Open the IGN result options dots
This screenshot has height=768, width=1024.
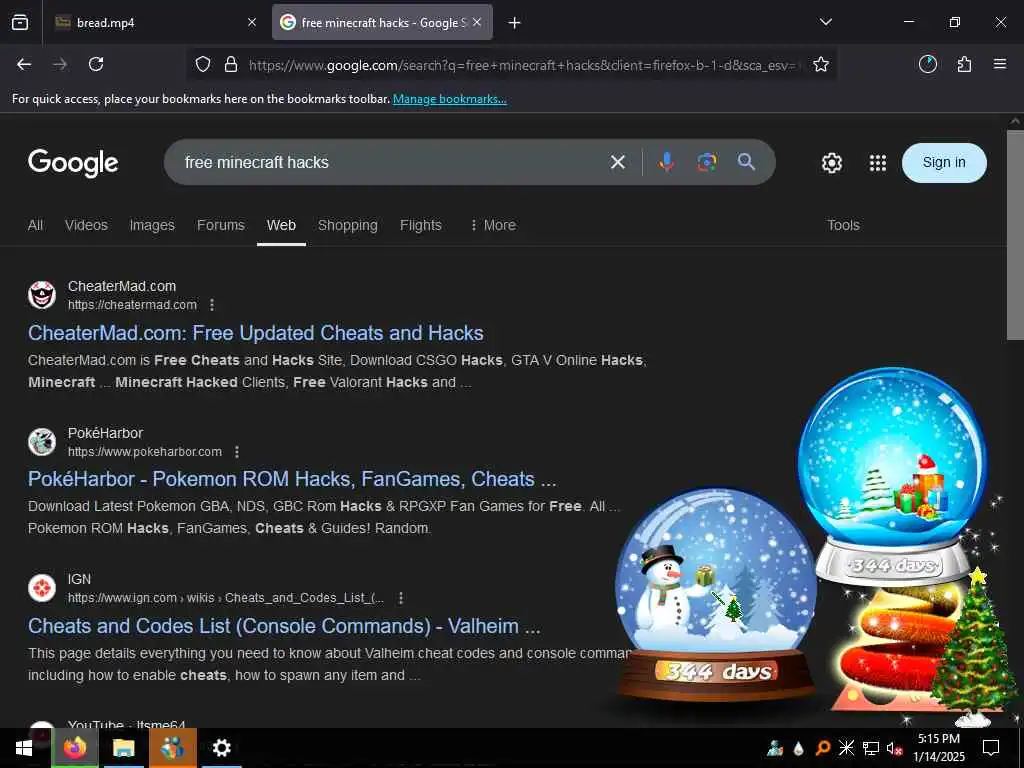click(x=401, y=598)
